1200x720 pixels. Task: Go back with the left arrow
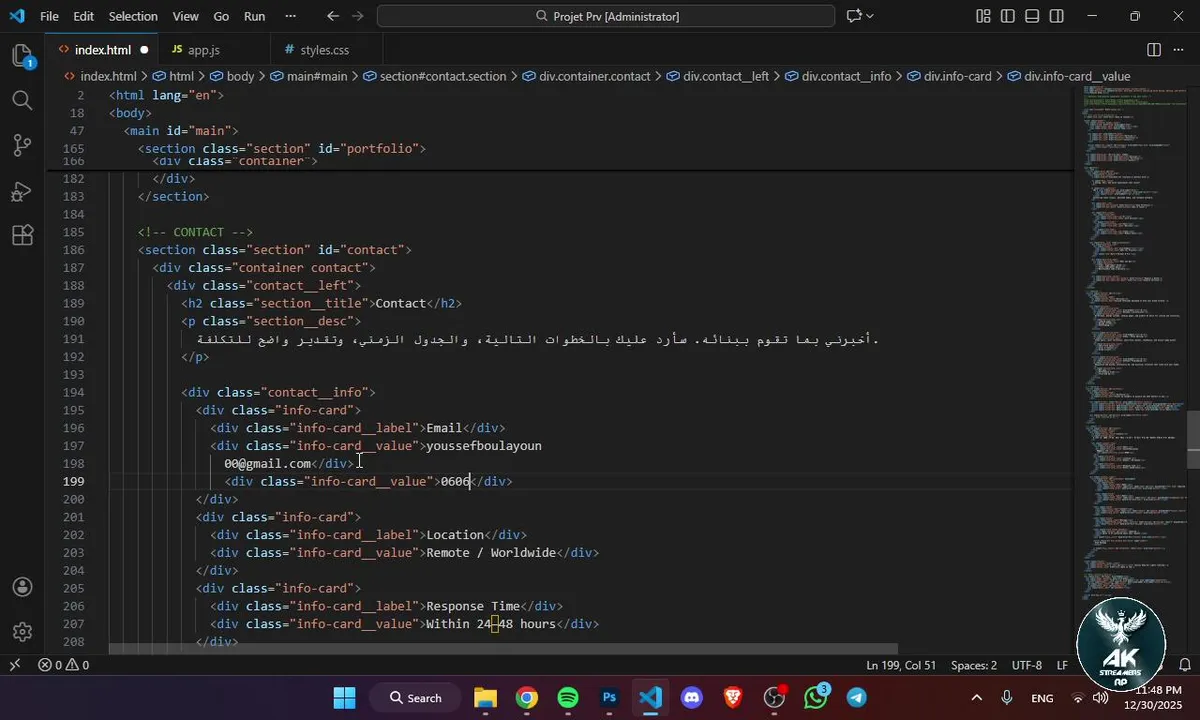pos(333,16)
